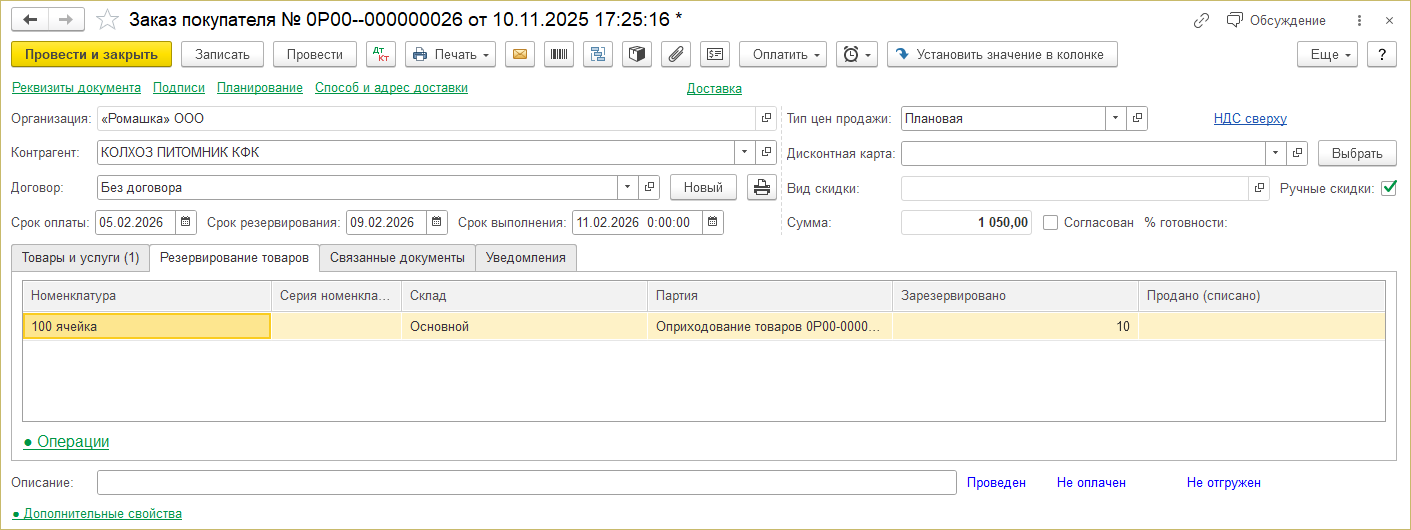1411x530 pixels.
Task: Click the barcode scan icon
Action: (x=559, y=54)
